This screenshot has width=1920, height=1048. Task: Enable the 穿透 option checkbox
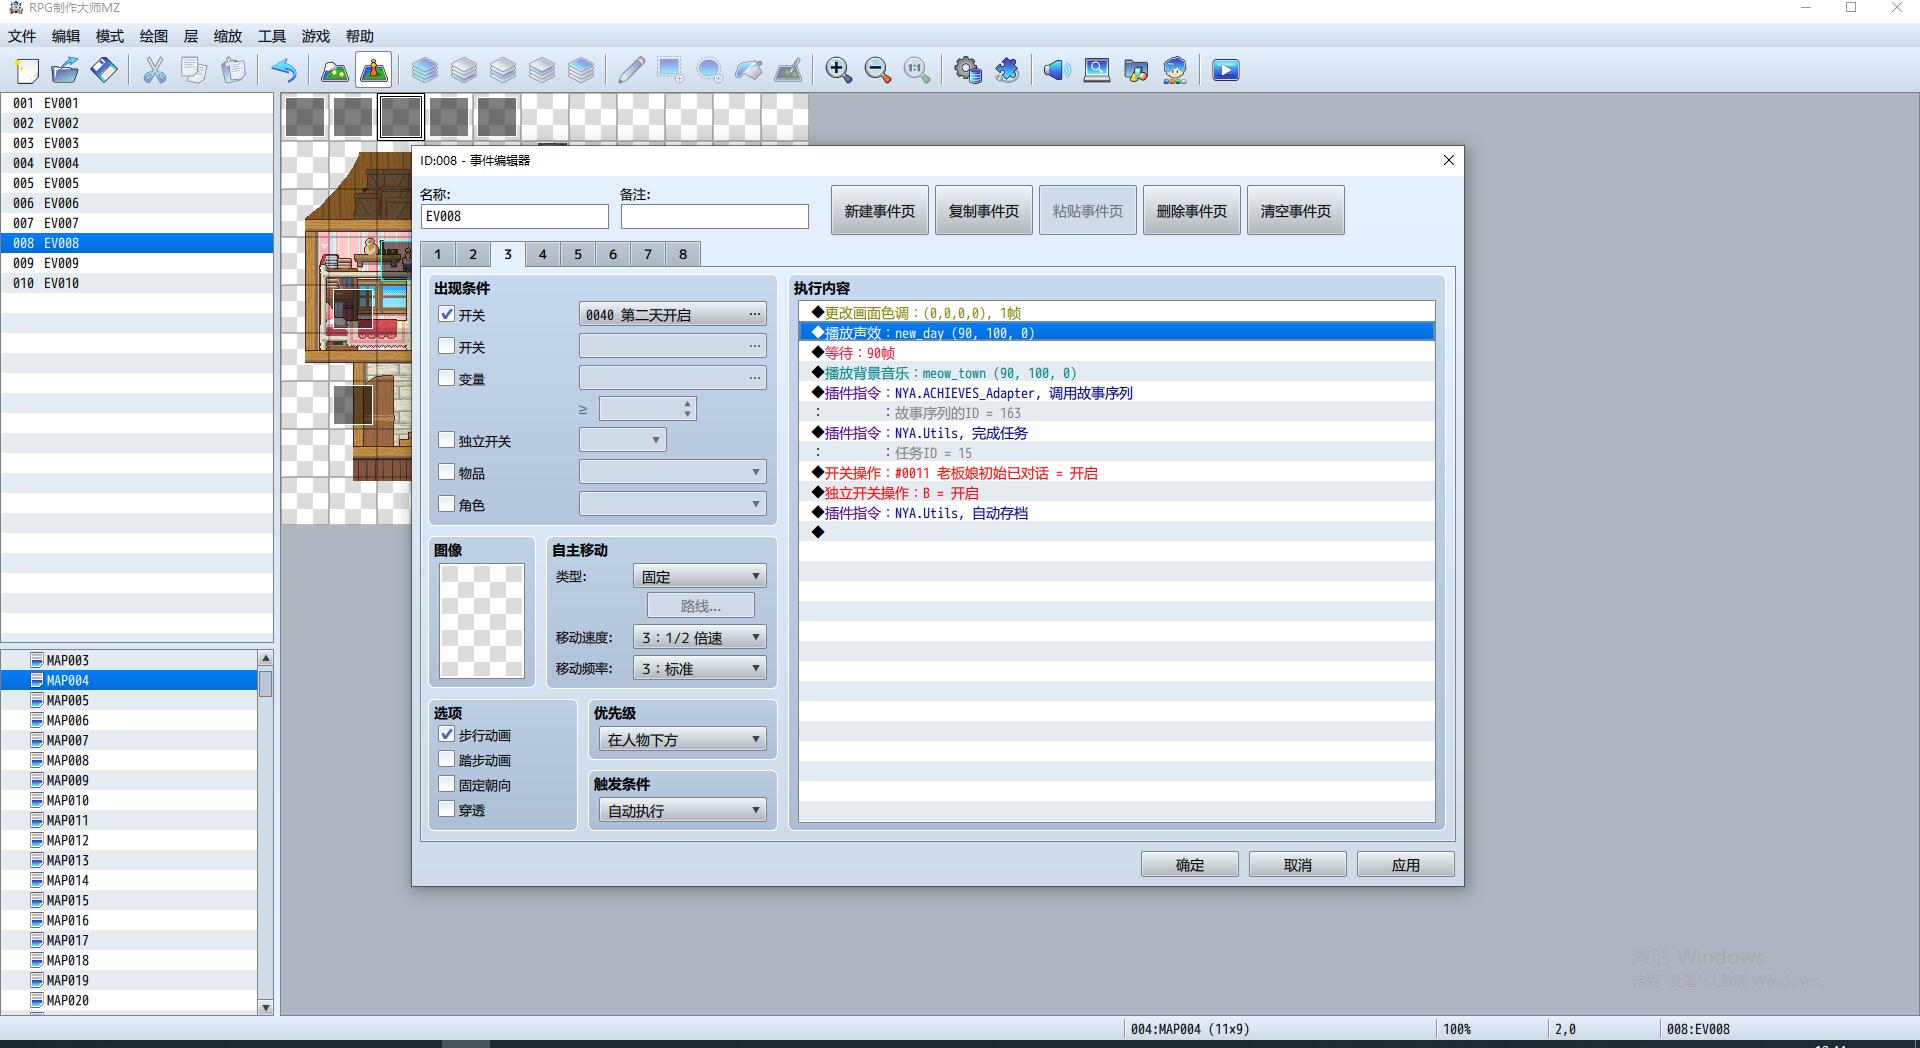447,809
